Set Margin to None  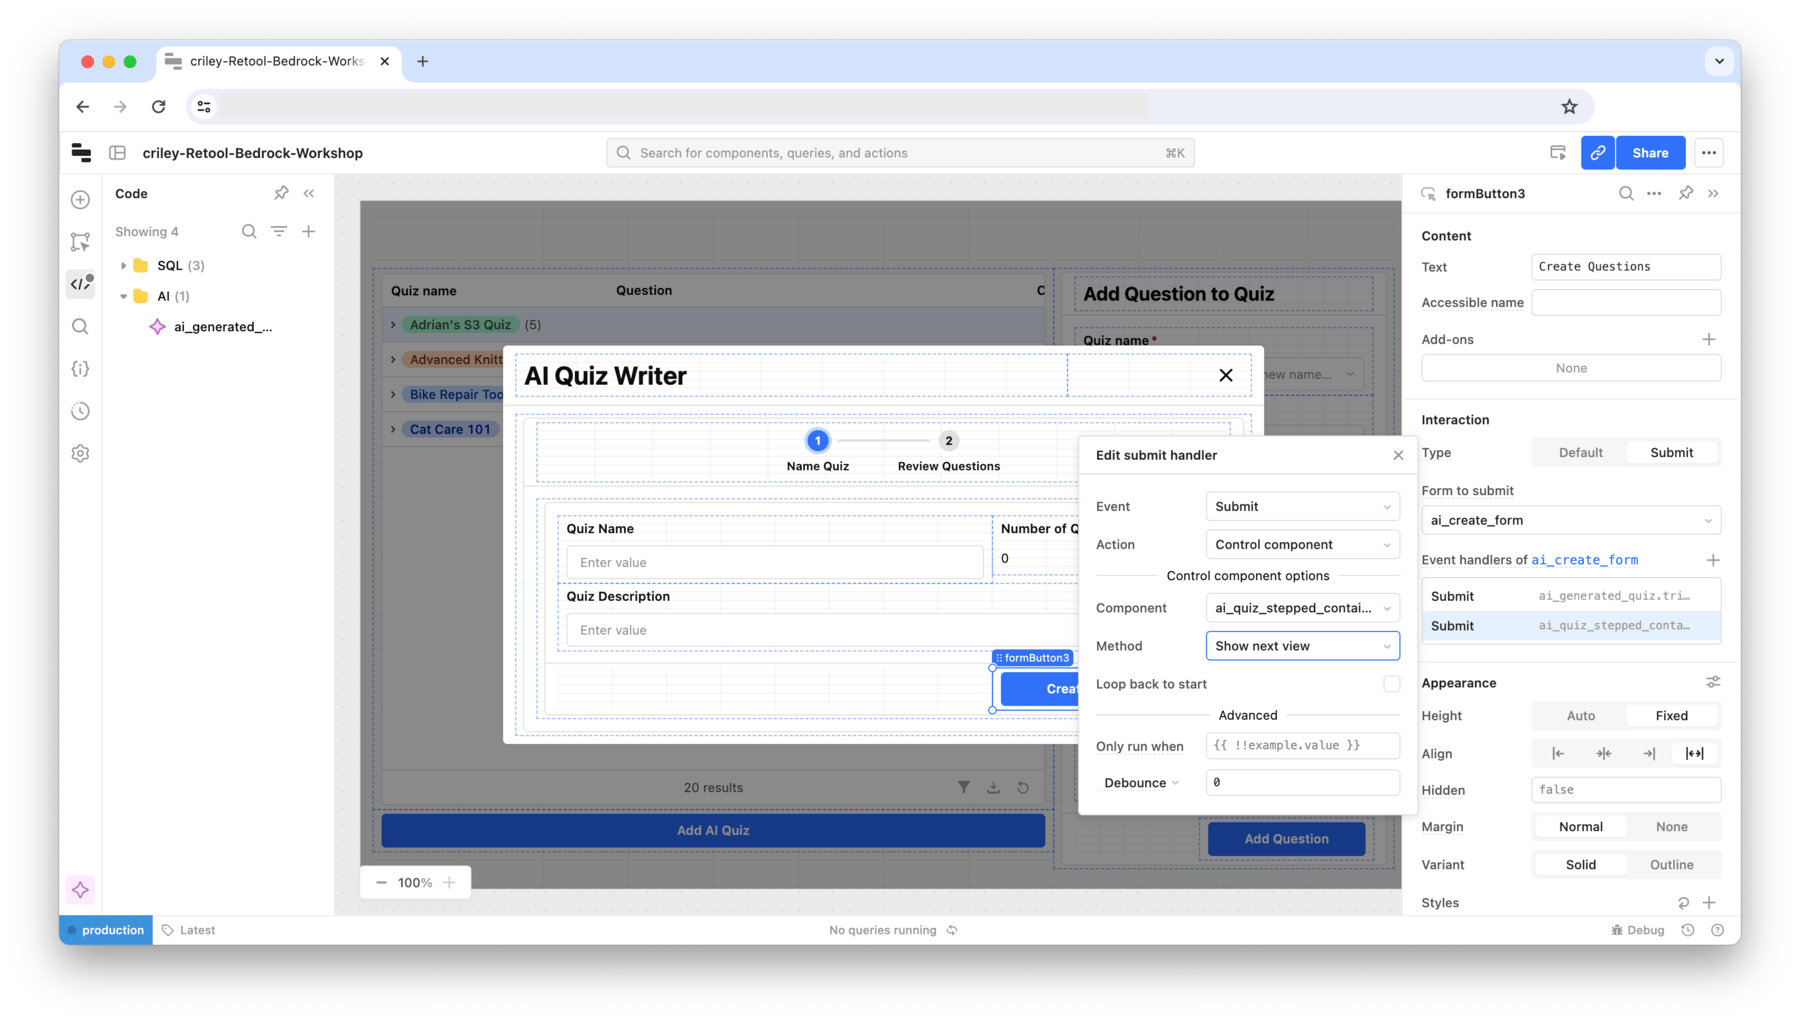1672,827
